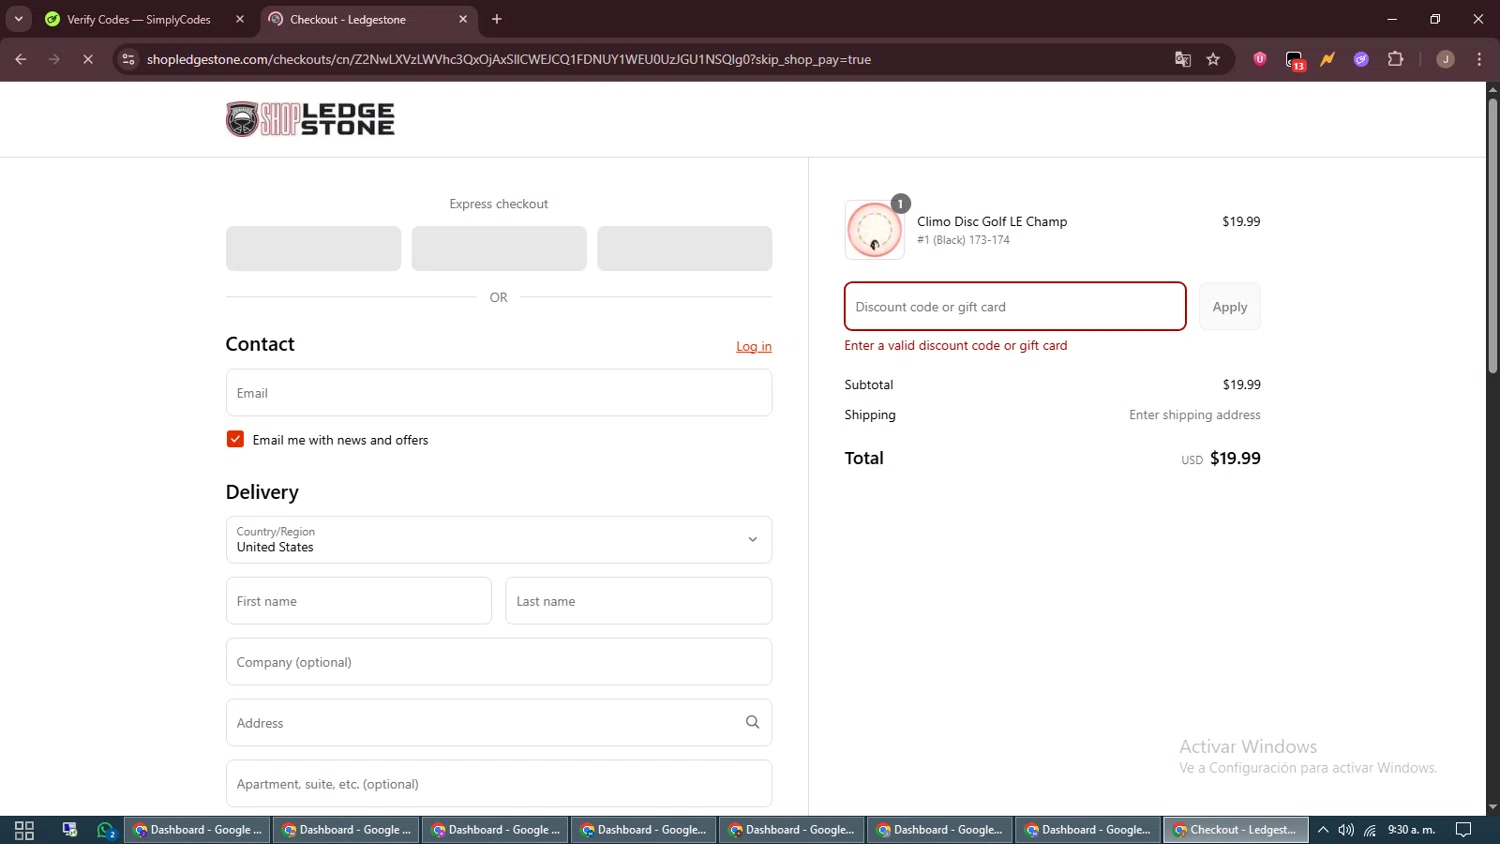Image resolution: width=1500 pixels, height=844 pixels.
Task: Switch to Checkout - Ledgest... taskbar window
Action: click(x=1236, y=830)
